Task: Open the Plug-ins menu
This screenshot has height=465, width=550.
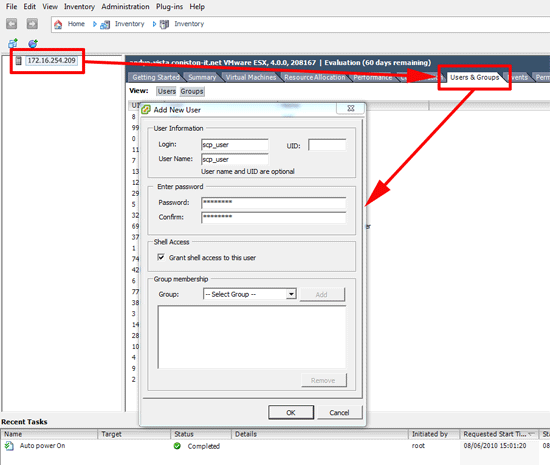Action: click(169, 7)
